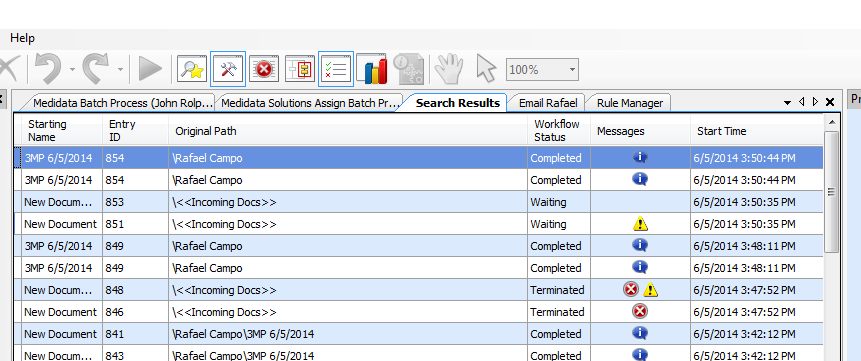Select the arrow pointer tool
Screen dimensions: 861x361
(487, 69)
